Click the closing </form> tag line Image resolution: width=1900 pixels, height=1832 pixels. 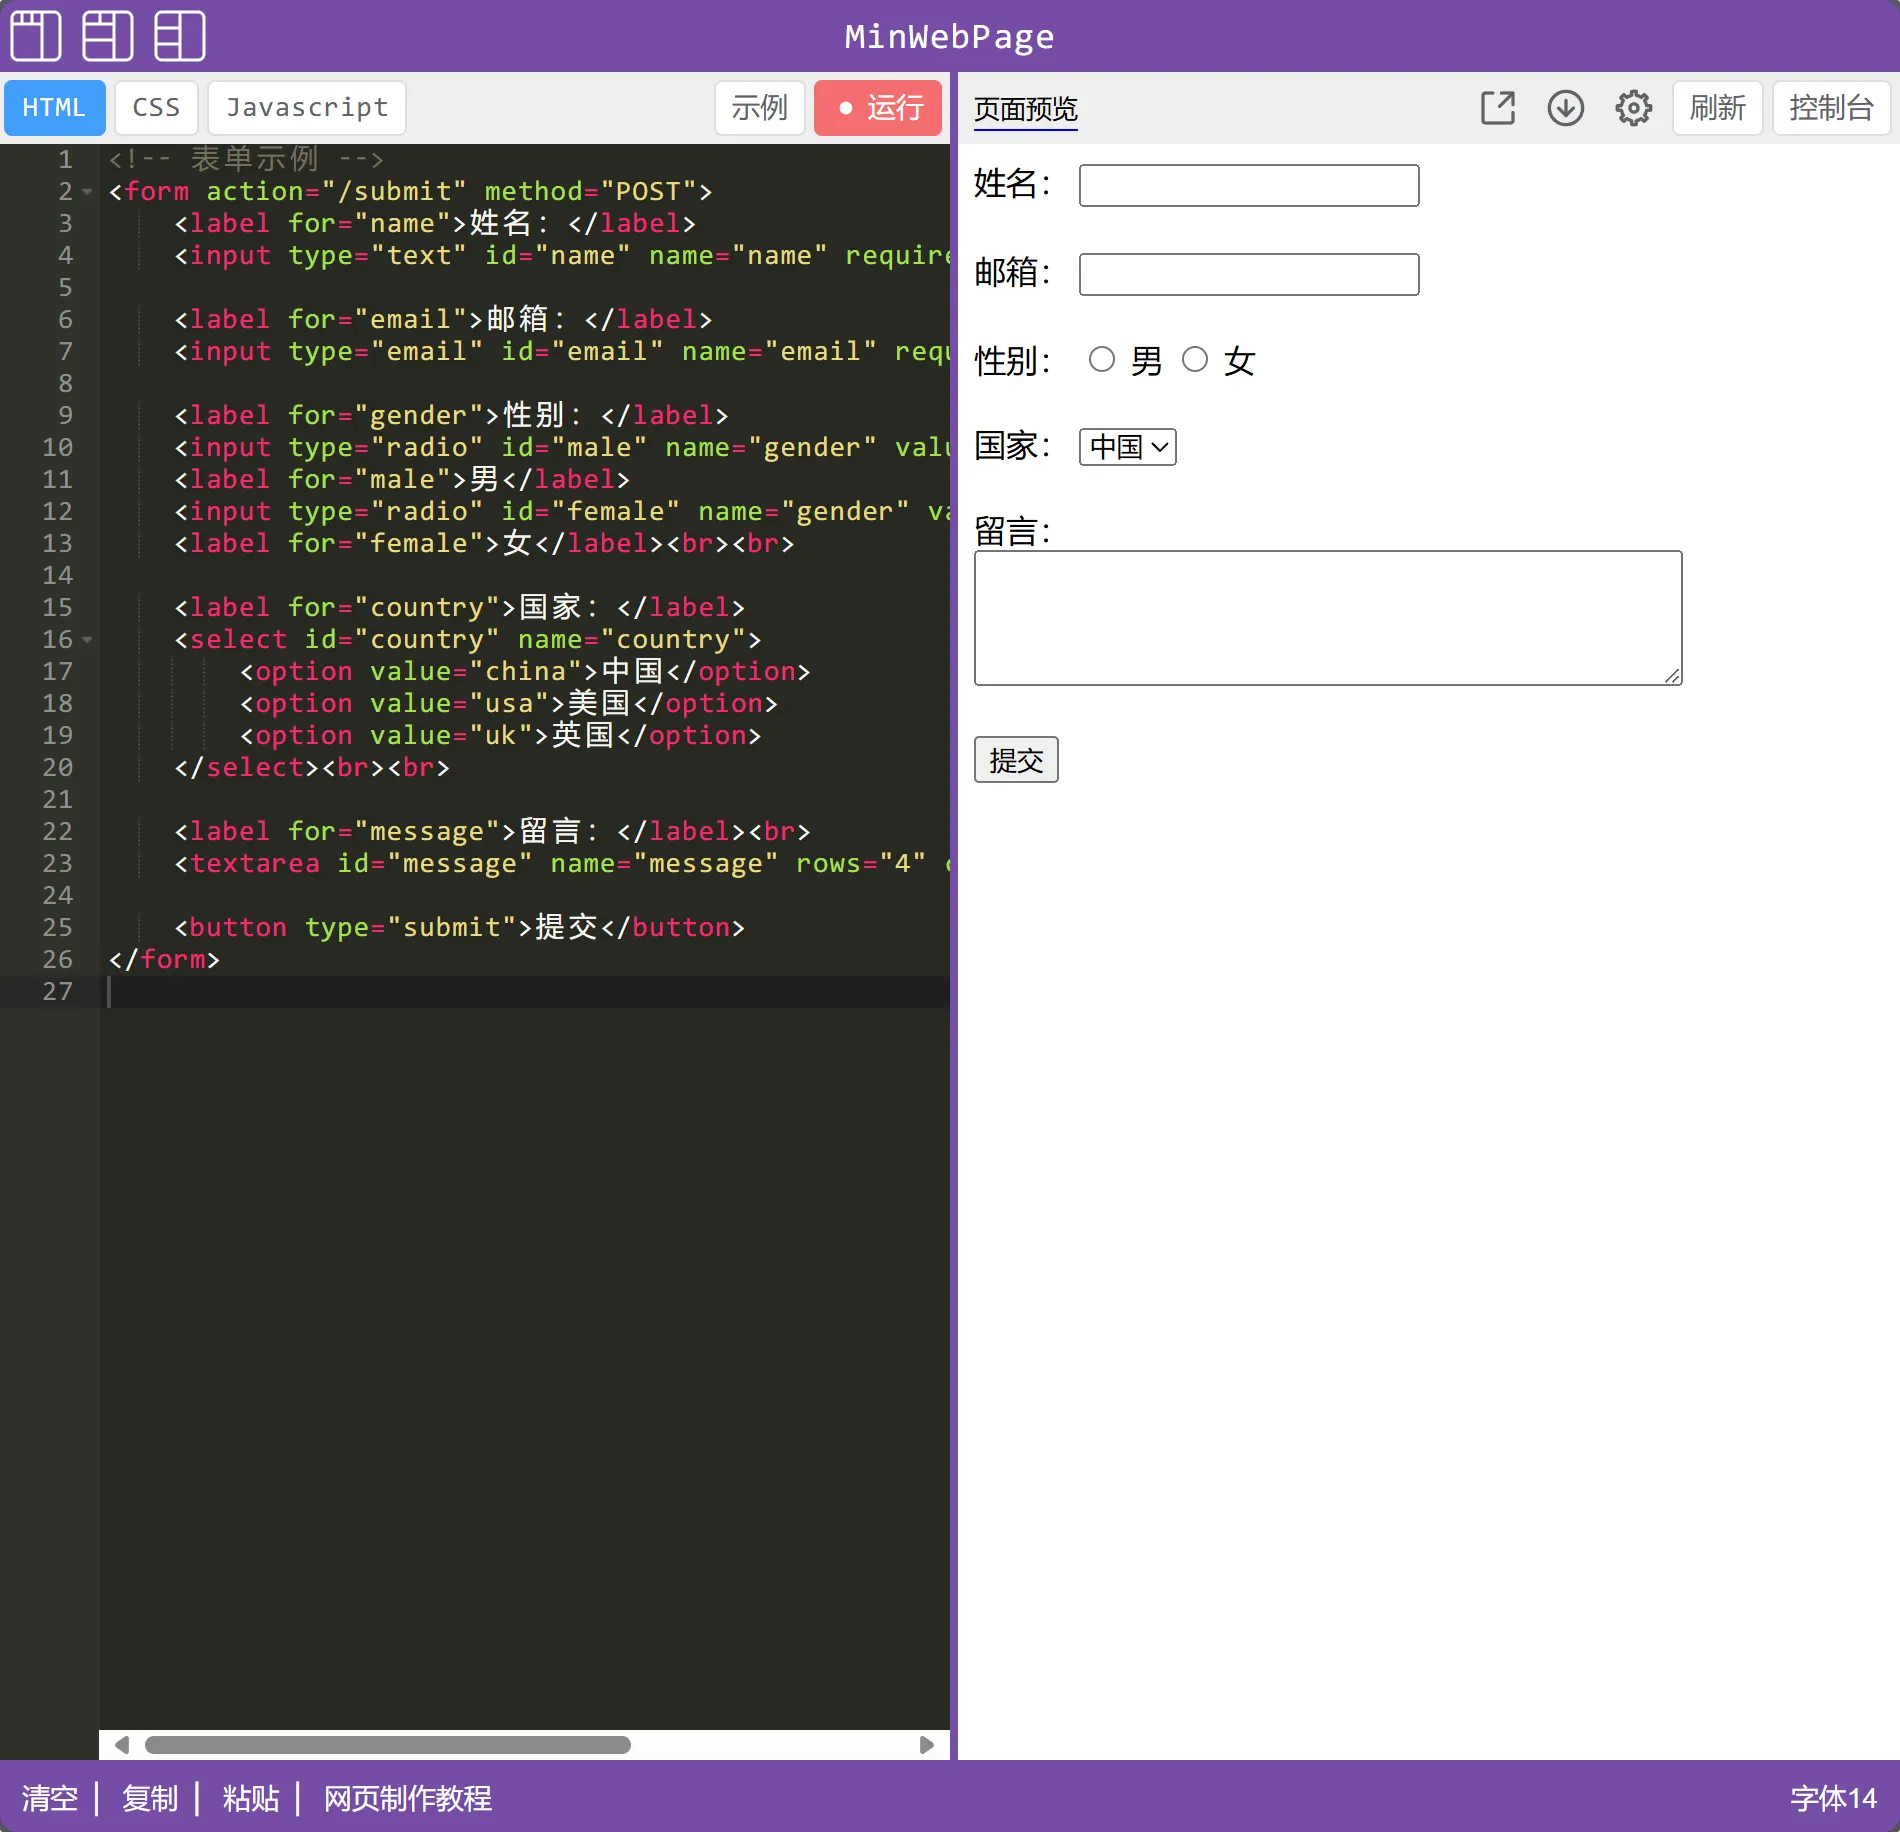[164, 959]
